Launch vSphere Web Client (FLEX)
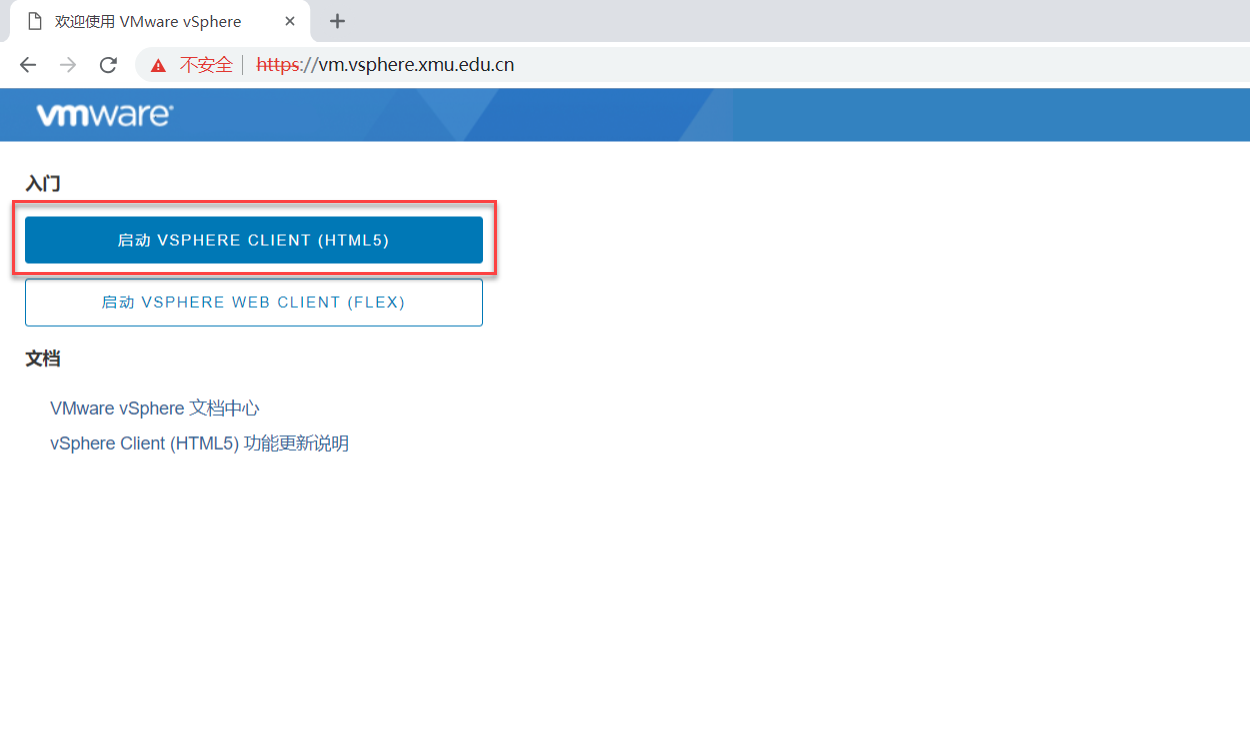This screenshot has width=1250, height=750. pos(253,302)
